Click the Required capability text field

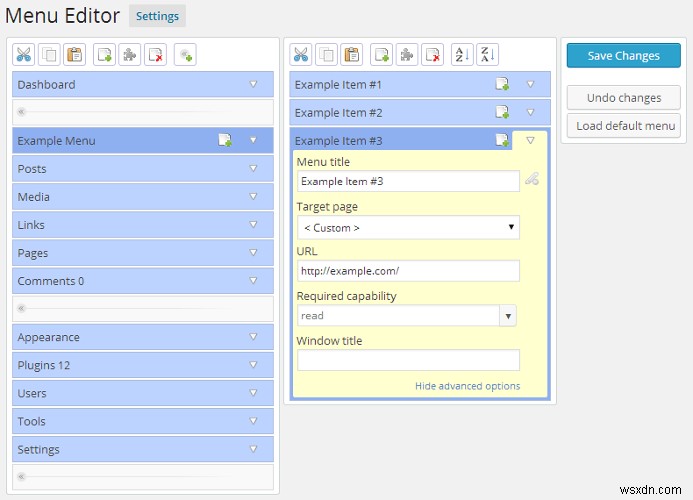tap(399, 316)
